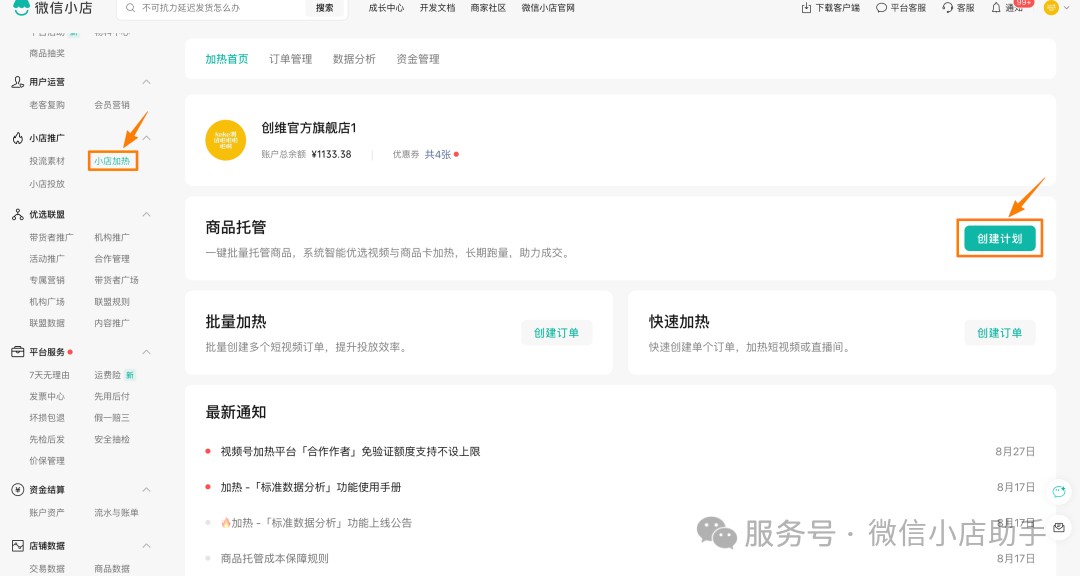Open the 共4张 coupon link
1080x576 pixels.
point(438,154)
